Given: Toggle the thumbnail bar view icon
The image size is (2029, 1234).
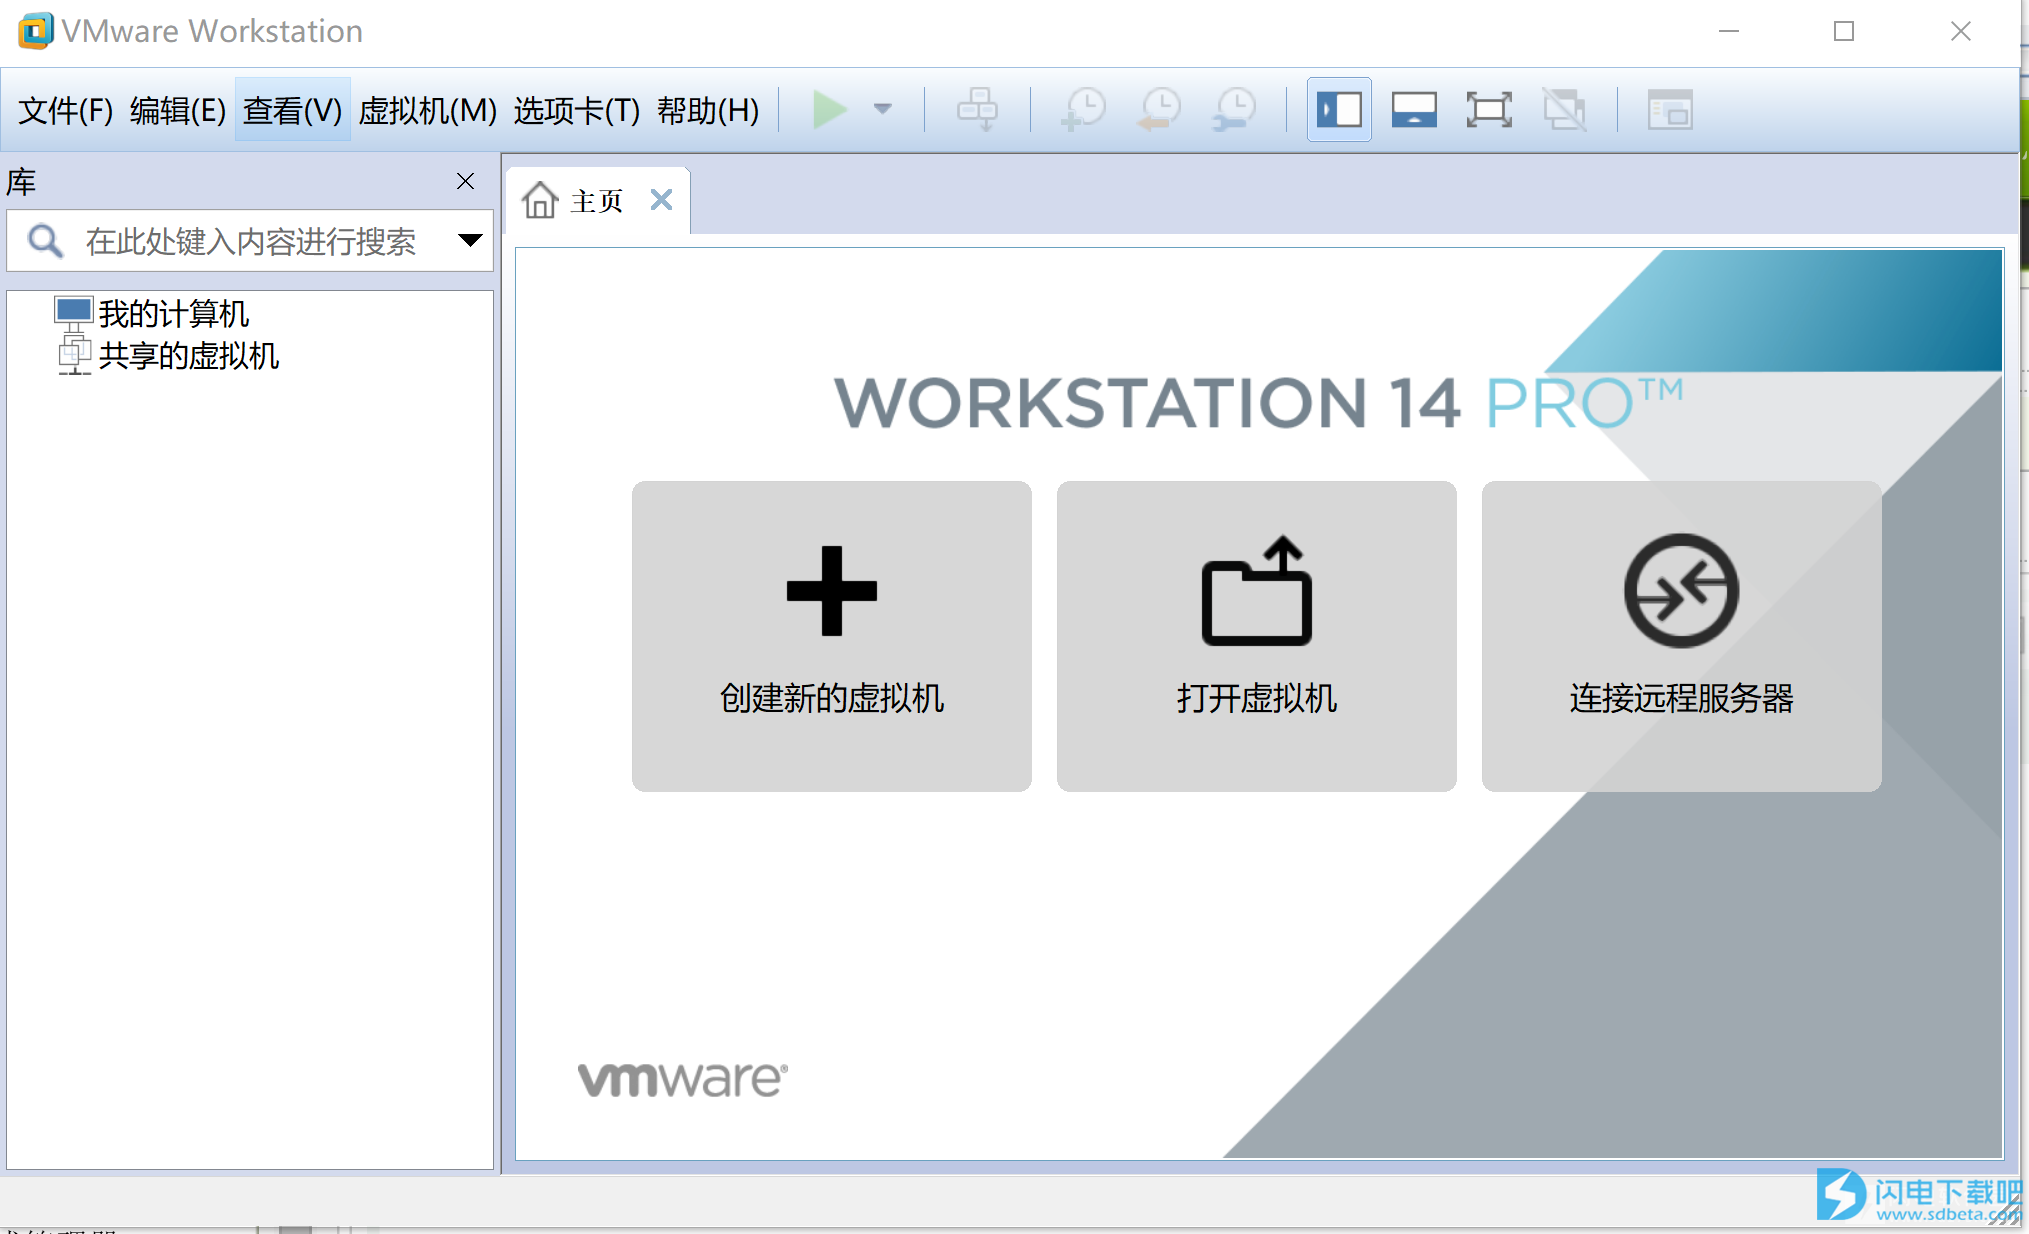Looking at the screenshot, I should (x=1414, y=109).
